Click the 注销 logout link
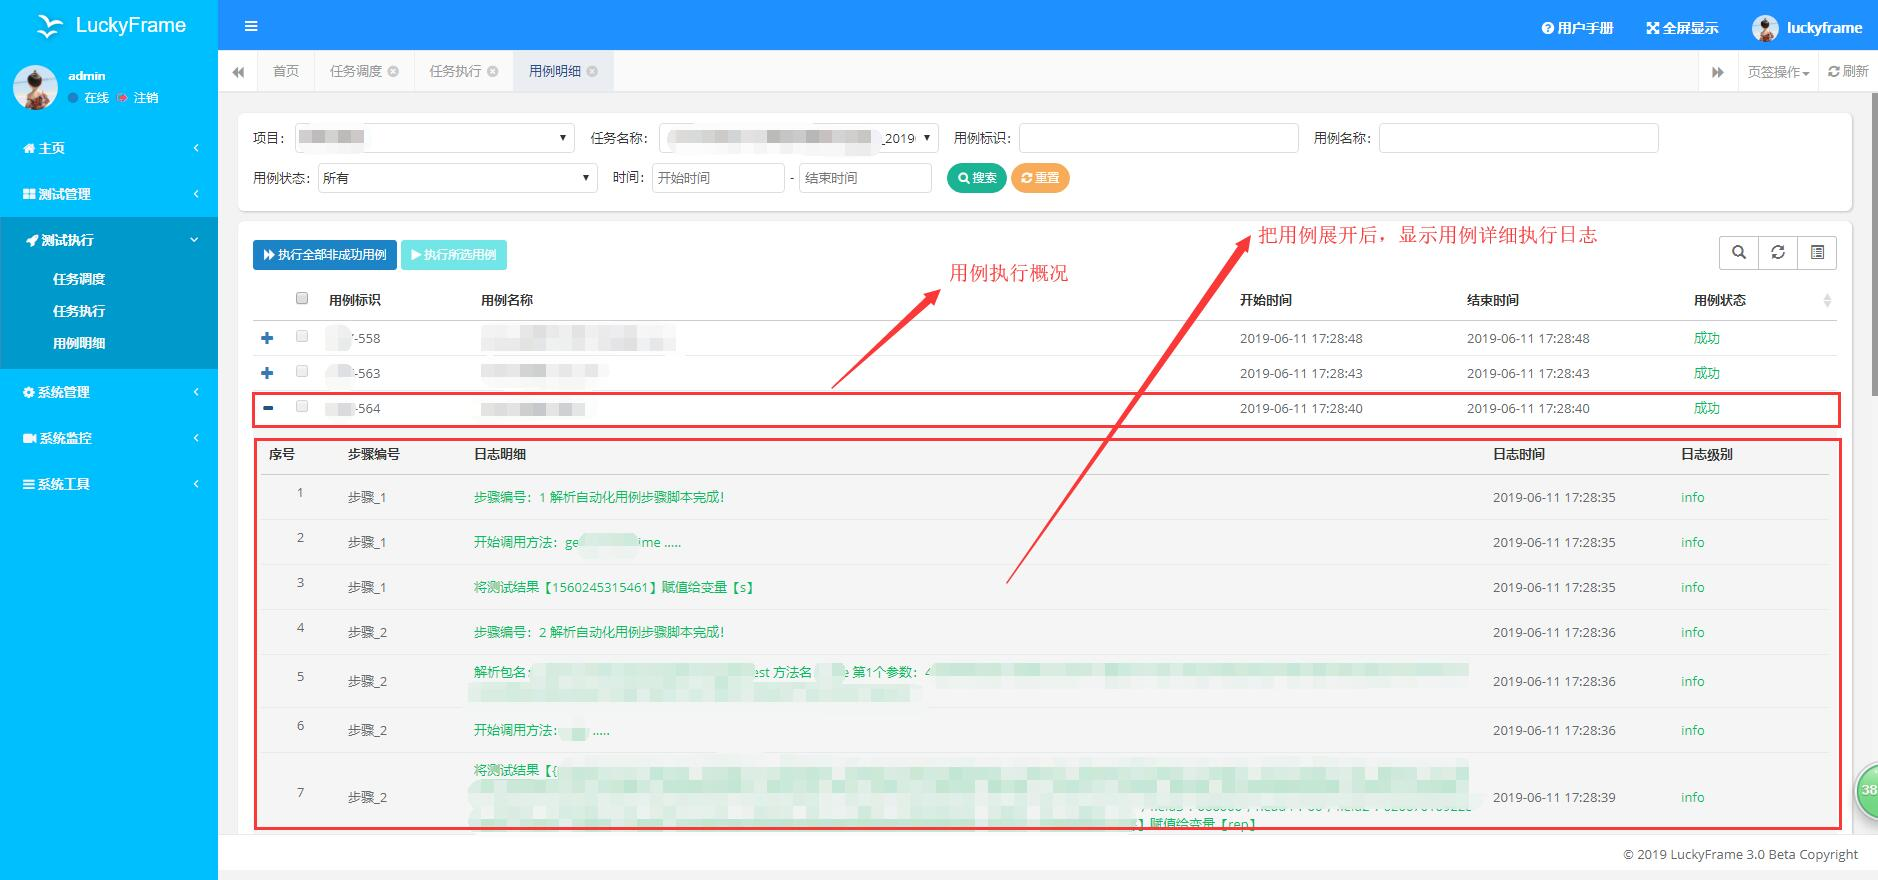 pos(139,98)
